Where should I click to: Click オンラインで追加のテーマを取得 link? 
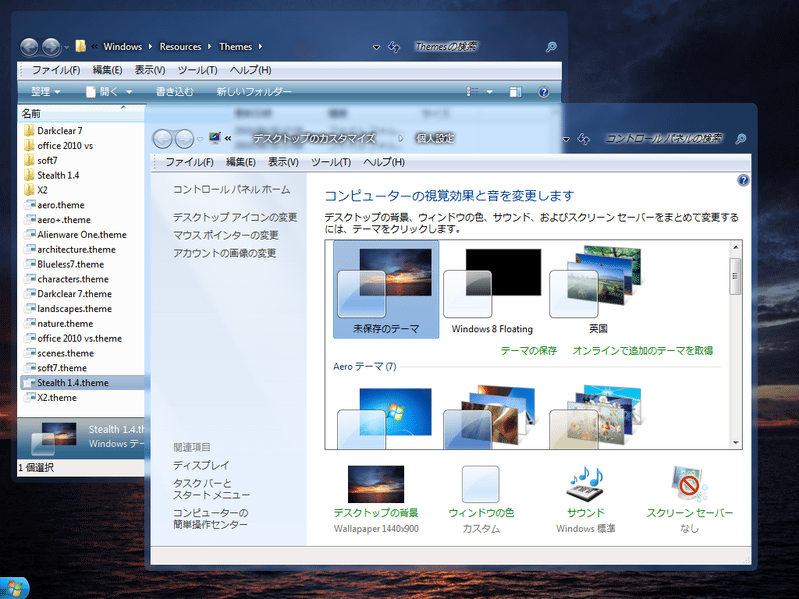click(643, 350)
